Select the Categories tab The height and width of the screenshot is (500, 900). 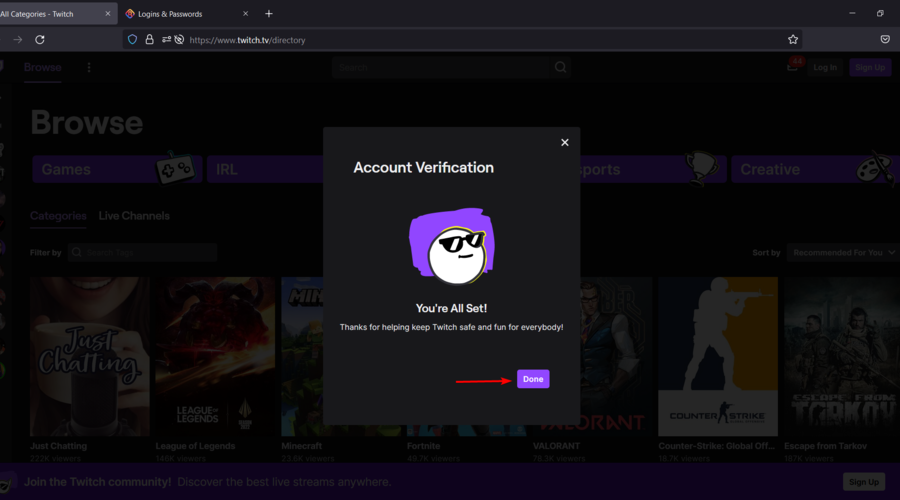(x=58, y=216)
